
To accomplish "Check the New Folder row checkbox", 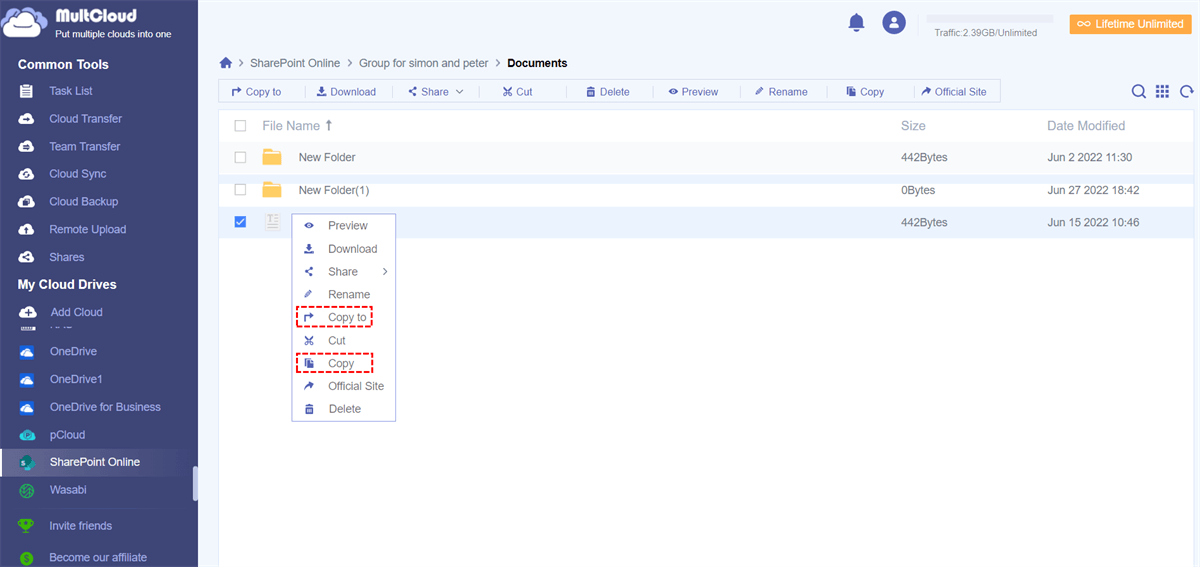I will (x=240, y=157).
